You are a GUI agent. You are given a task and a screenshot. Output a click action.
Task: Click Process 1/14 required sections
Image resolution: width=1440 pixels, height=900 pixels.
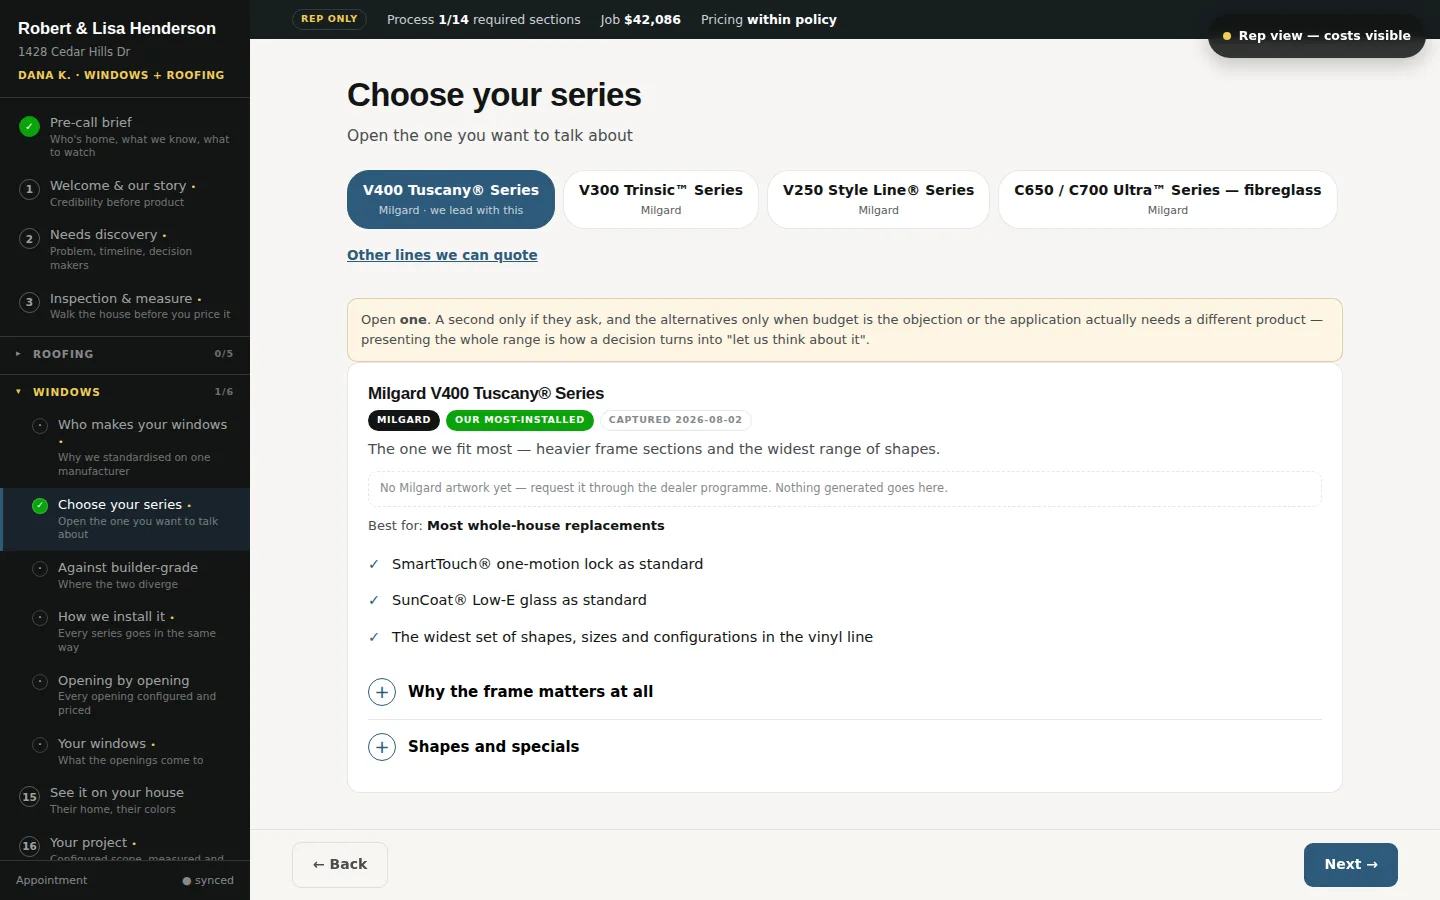coord(484,20)
